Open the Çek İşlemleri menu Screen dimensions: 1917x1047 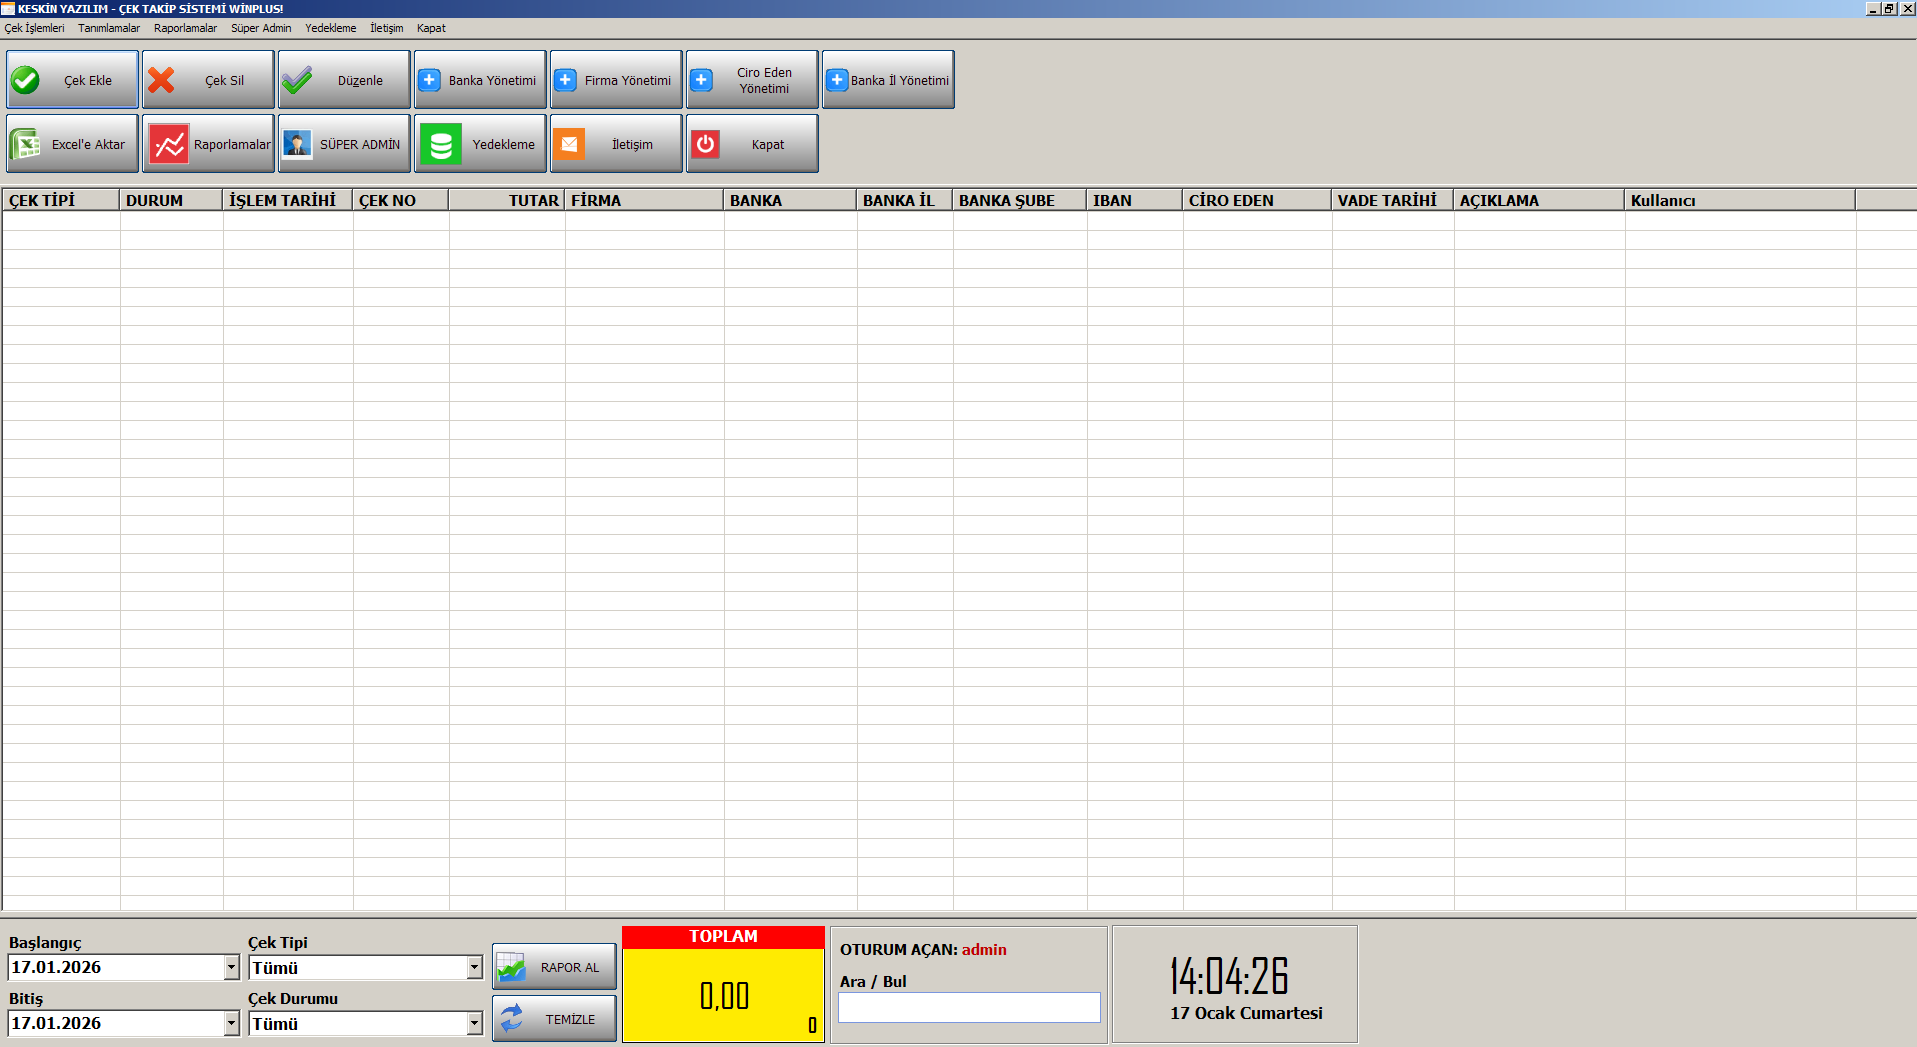pyautogui.click(x=35, y=28)
